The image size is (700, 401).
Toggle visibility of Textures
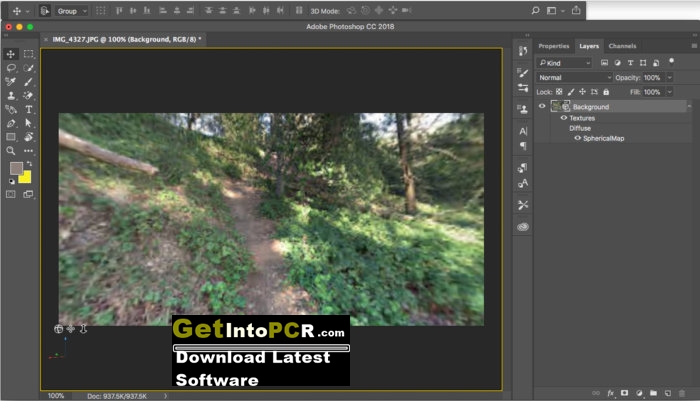point(563,118)
